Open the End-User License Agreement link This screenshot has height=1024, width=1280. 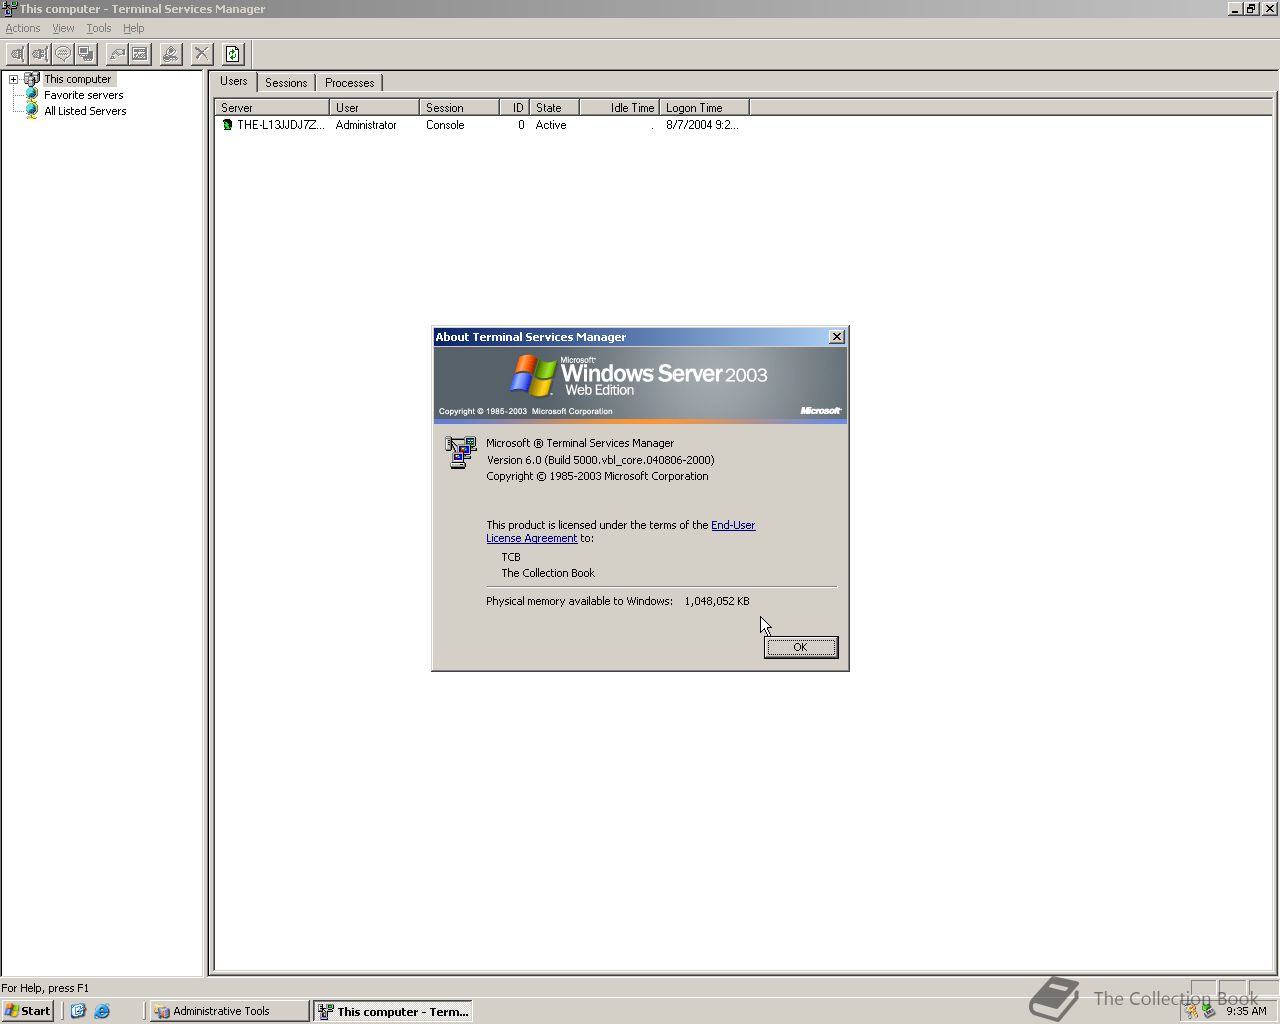click(x=620, y=531)
